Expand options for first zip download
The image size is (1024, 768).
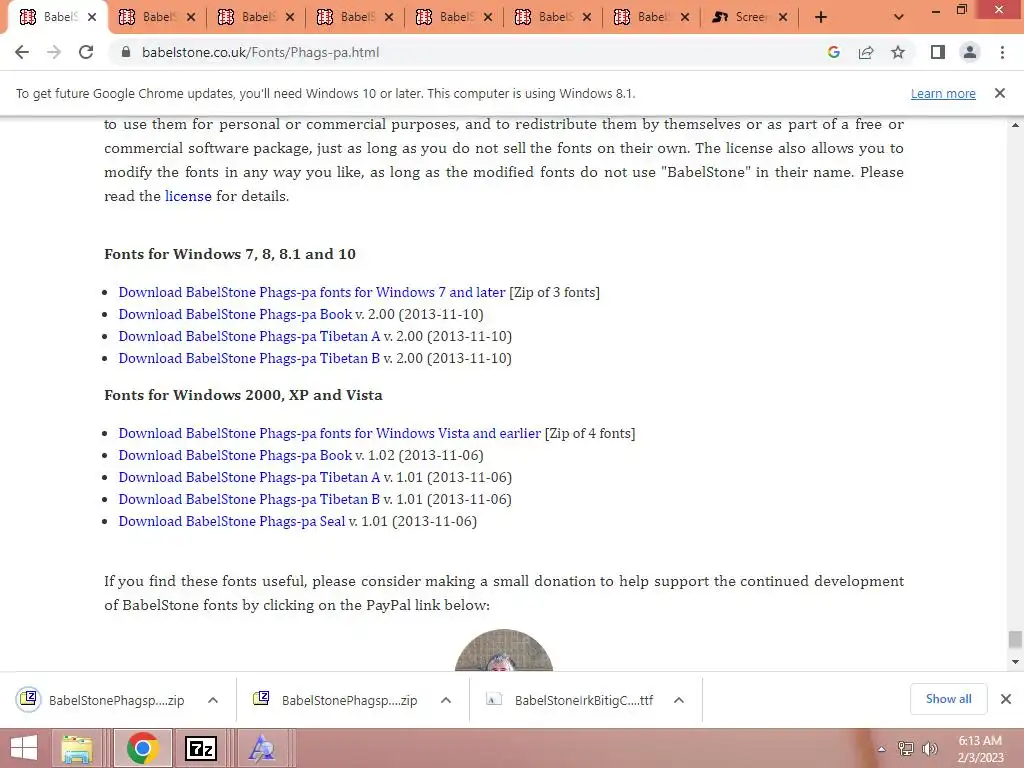(x=213, y=699)
